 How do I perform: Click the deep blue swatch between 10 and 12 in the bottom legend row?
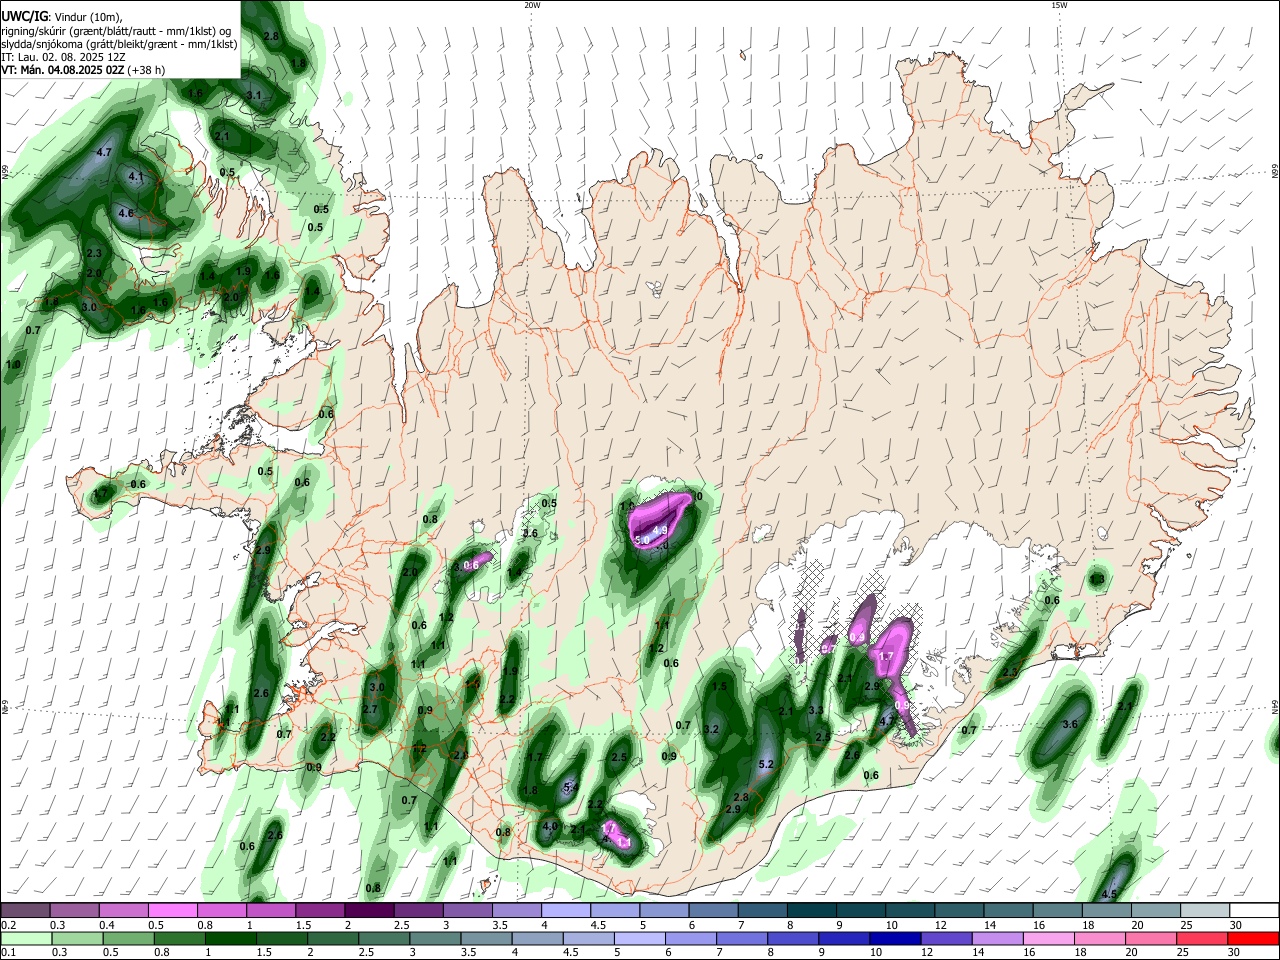pyautogui.click(x=893, y=938)
